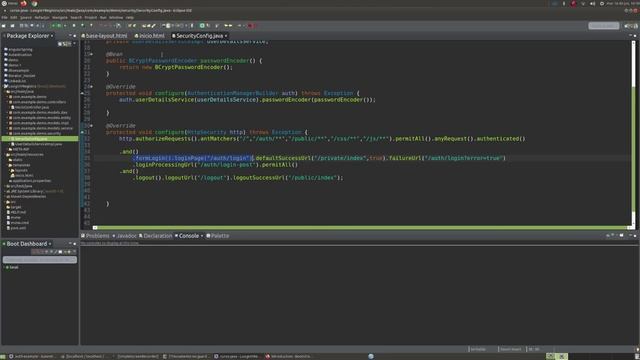Image resolution: width=640 pixels, height=360 pixels.
Task: Click the Smart Insert status bar entry
Action: [510, 349]
